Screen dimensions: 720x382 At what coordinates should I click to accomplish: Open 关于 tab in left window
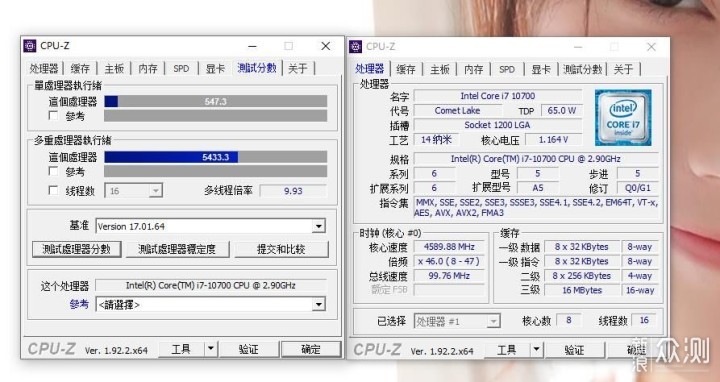(x=298, y=68)
